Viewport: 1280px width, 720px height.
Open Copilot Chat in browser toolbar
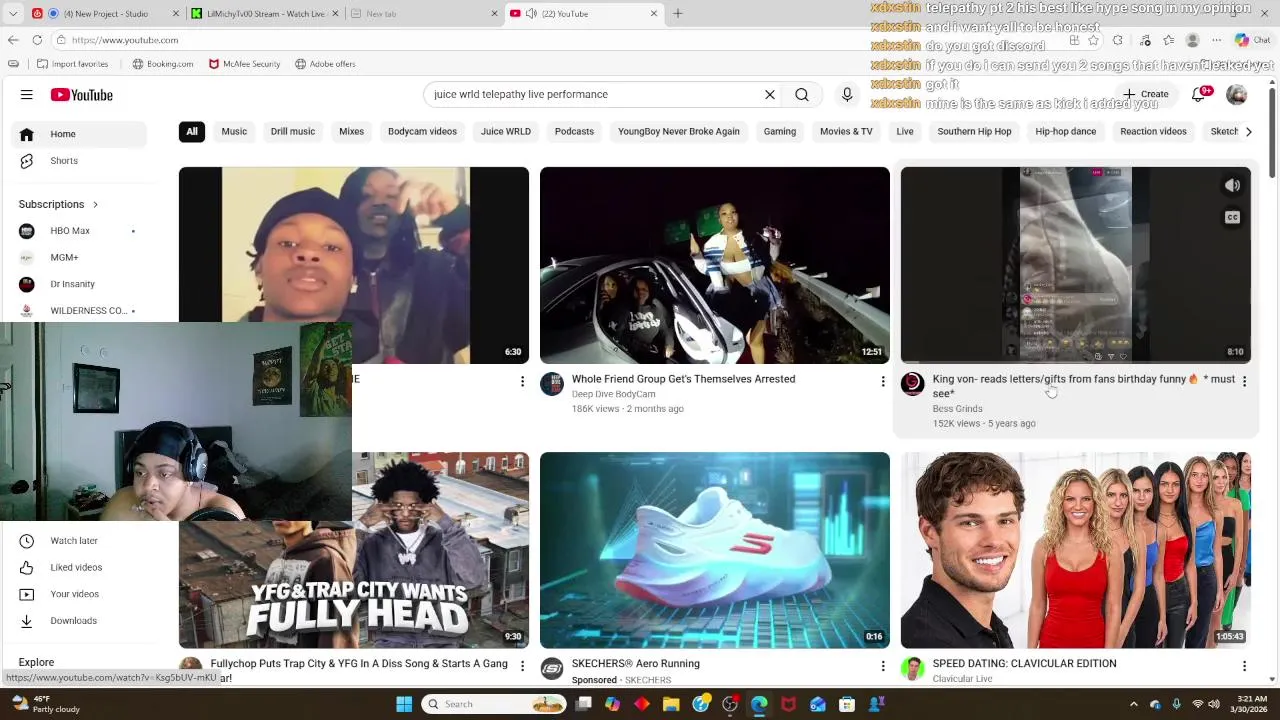coord(1252,40)
